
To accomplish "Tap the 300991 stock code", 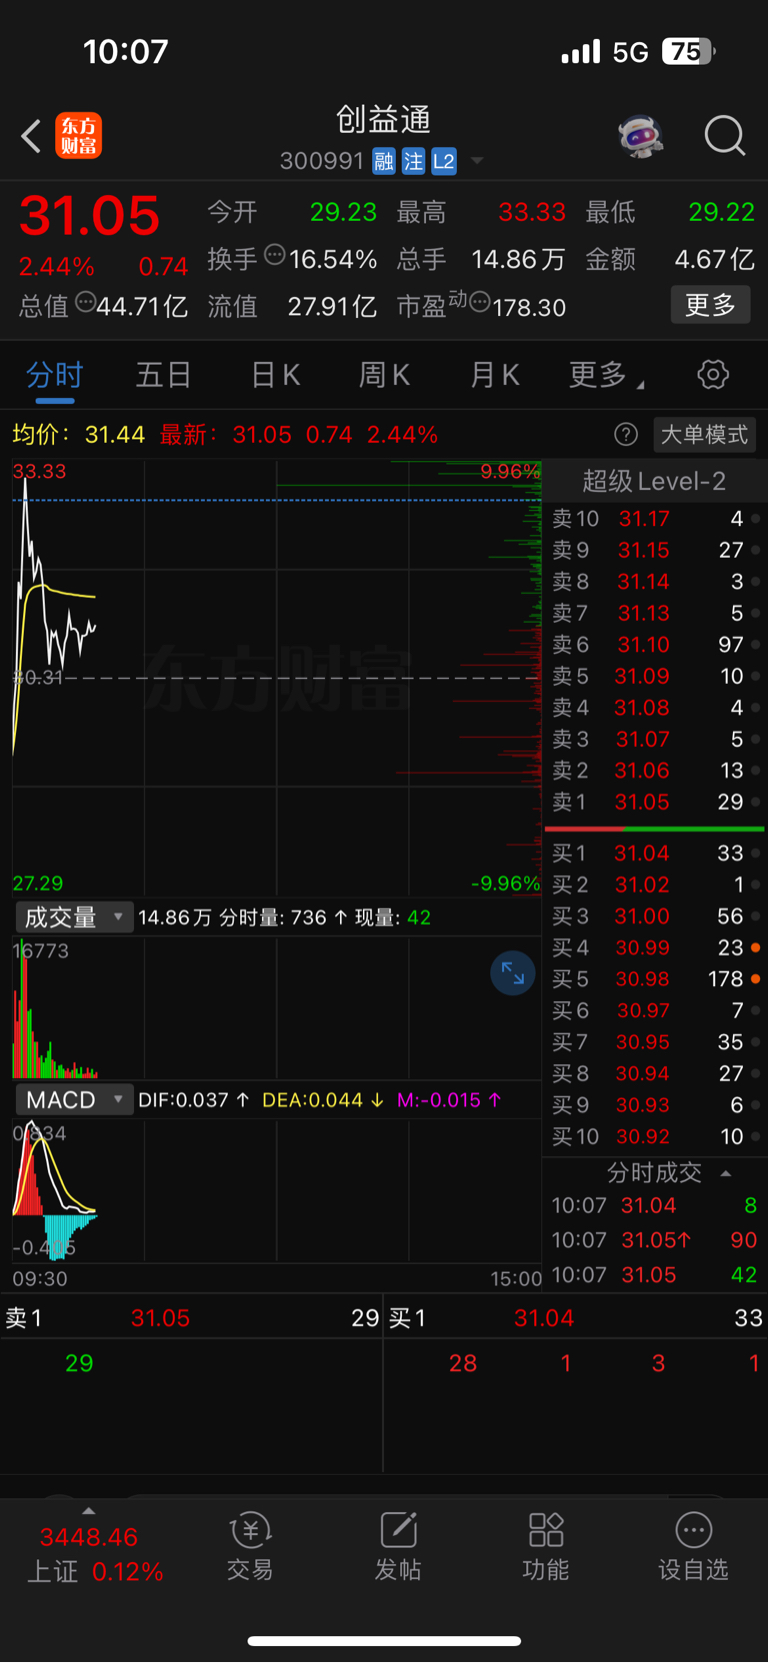I will tap(322, 161).
